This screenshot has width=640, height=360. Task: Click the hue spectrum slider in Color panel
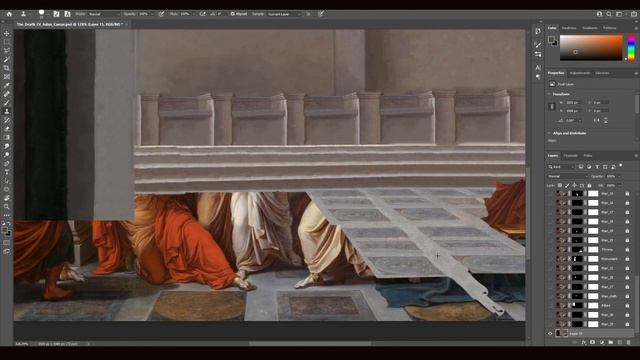click(631, 48)
